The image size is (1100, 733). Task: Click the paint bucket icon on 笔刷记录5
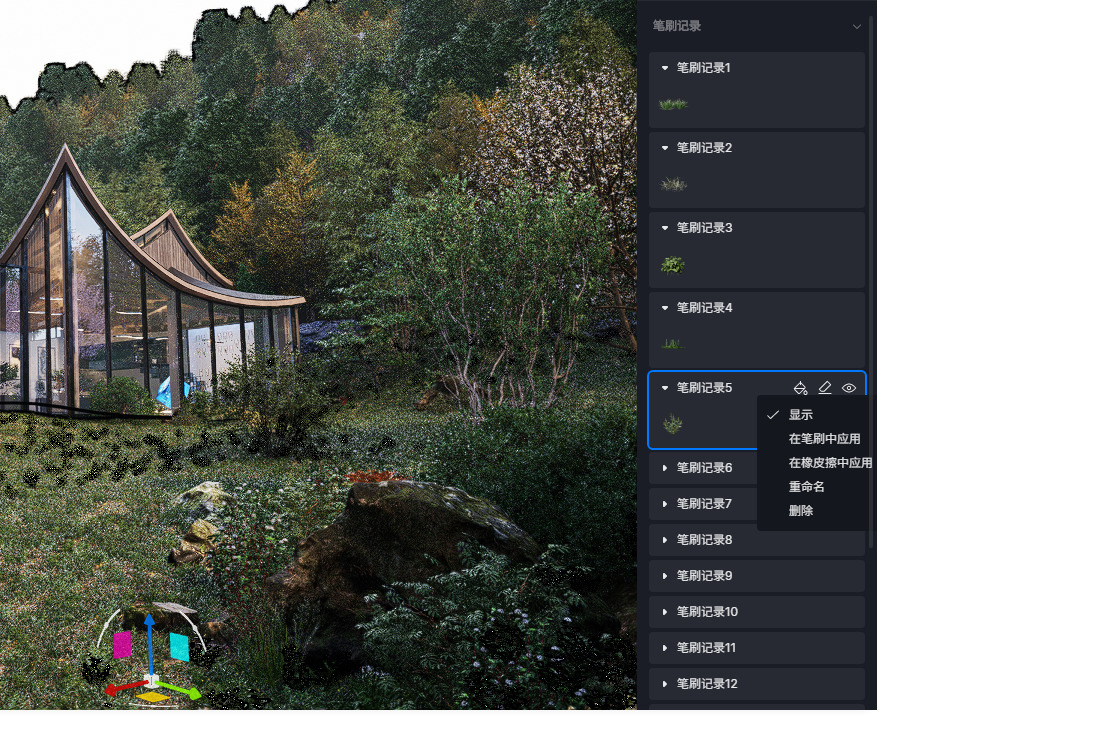click(x=800, y=388)
